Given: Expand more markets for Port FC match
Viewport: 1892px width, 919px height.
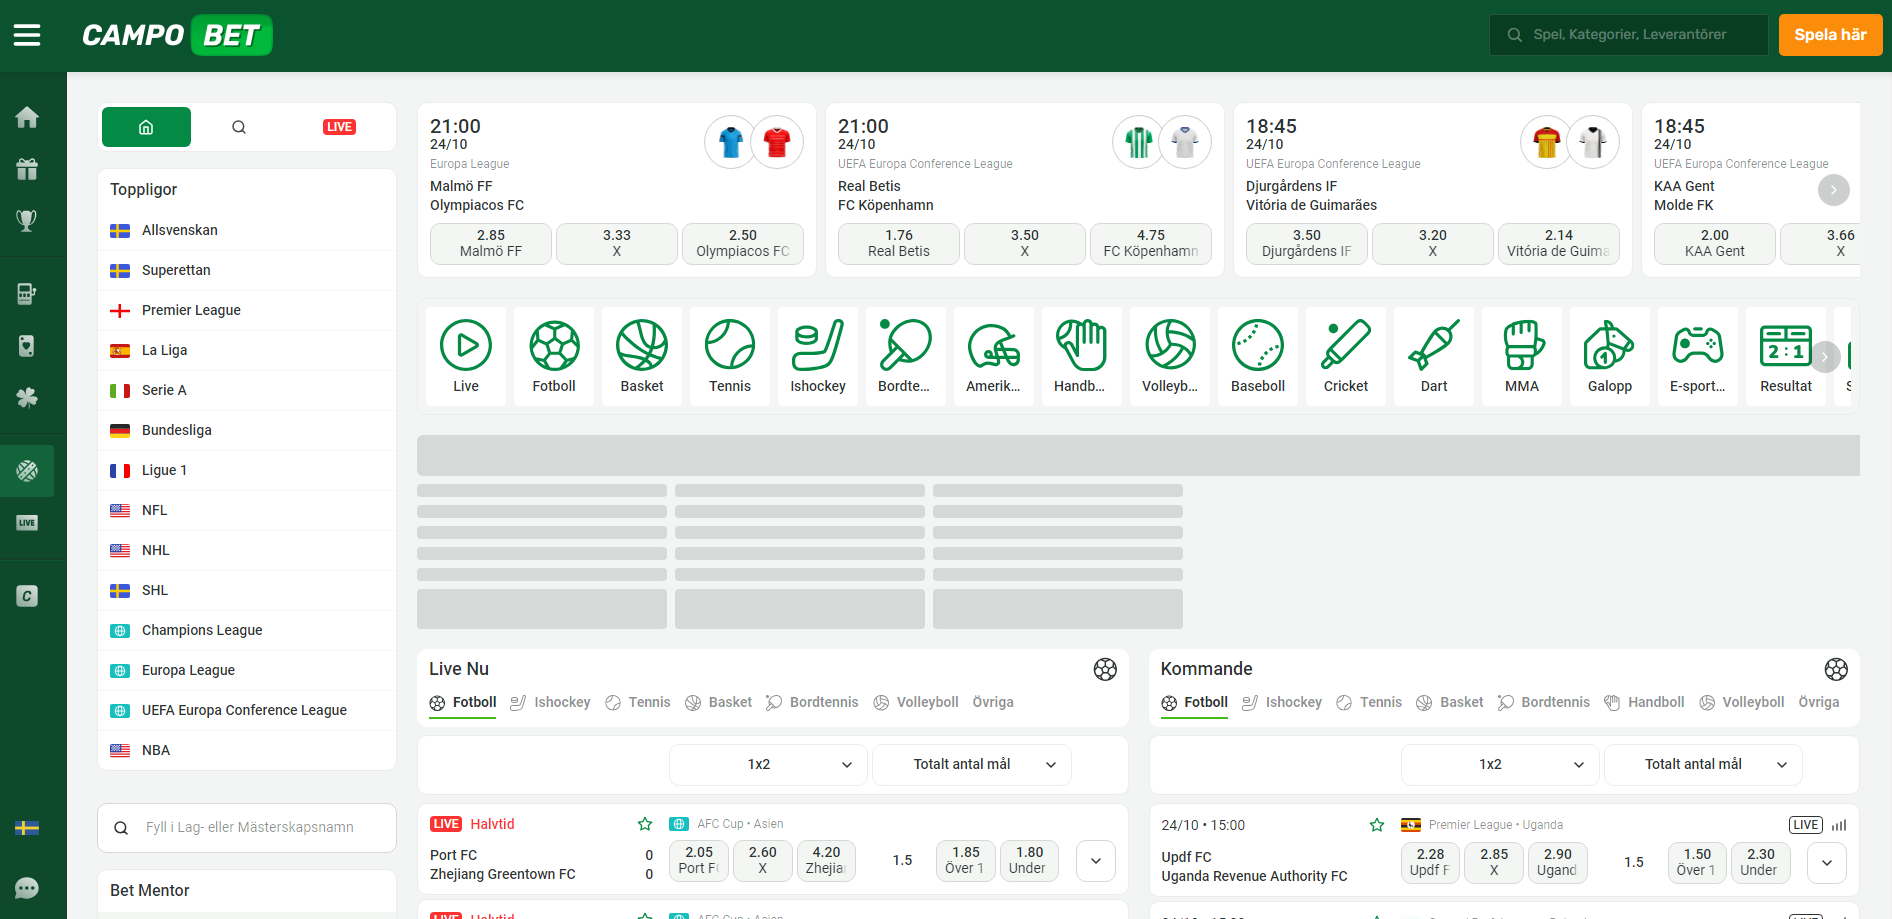Looking at the screenshot, I should (1095, 861).
